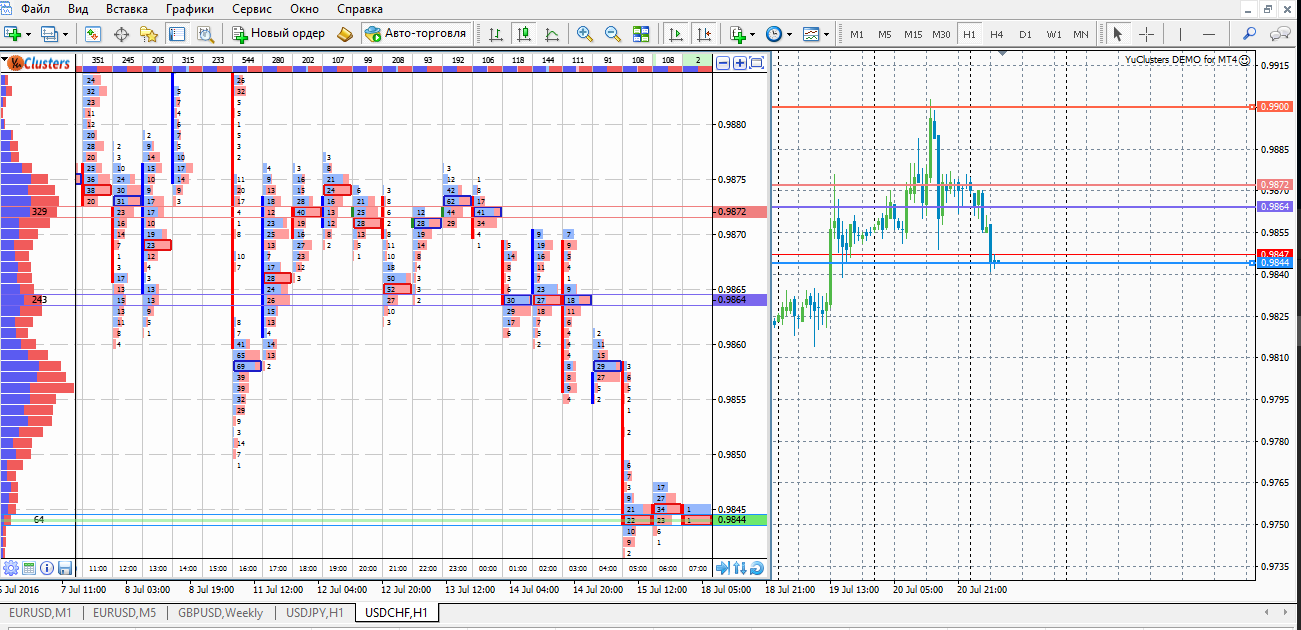Click YuClusters jump-to-end arrow icon
This screenshot has width=1301, height=630.
pyautogui.click(x=723, y=568)
